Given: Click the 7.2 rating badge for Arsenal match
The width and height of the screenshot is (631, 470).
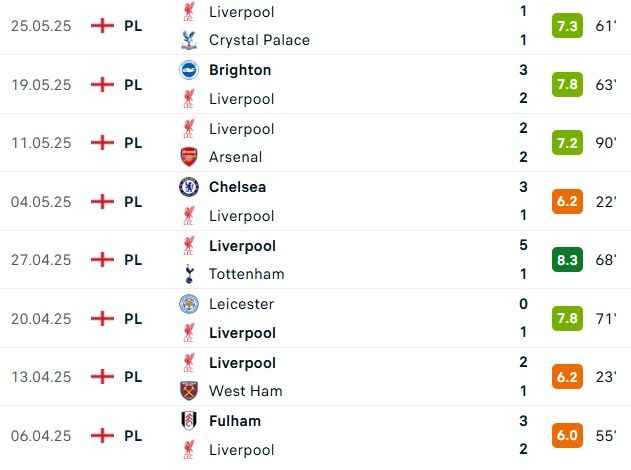Looking at the screenshot, I should coord(567,143).
